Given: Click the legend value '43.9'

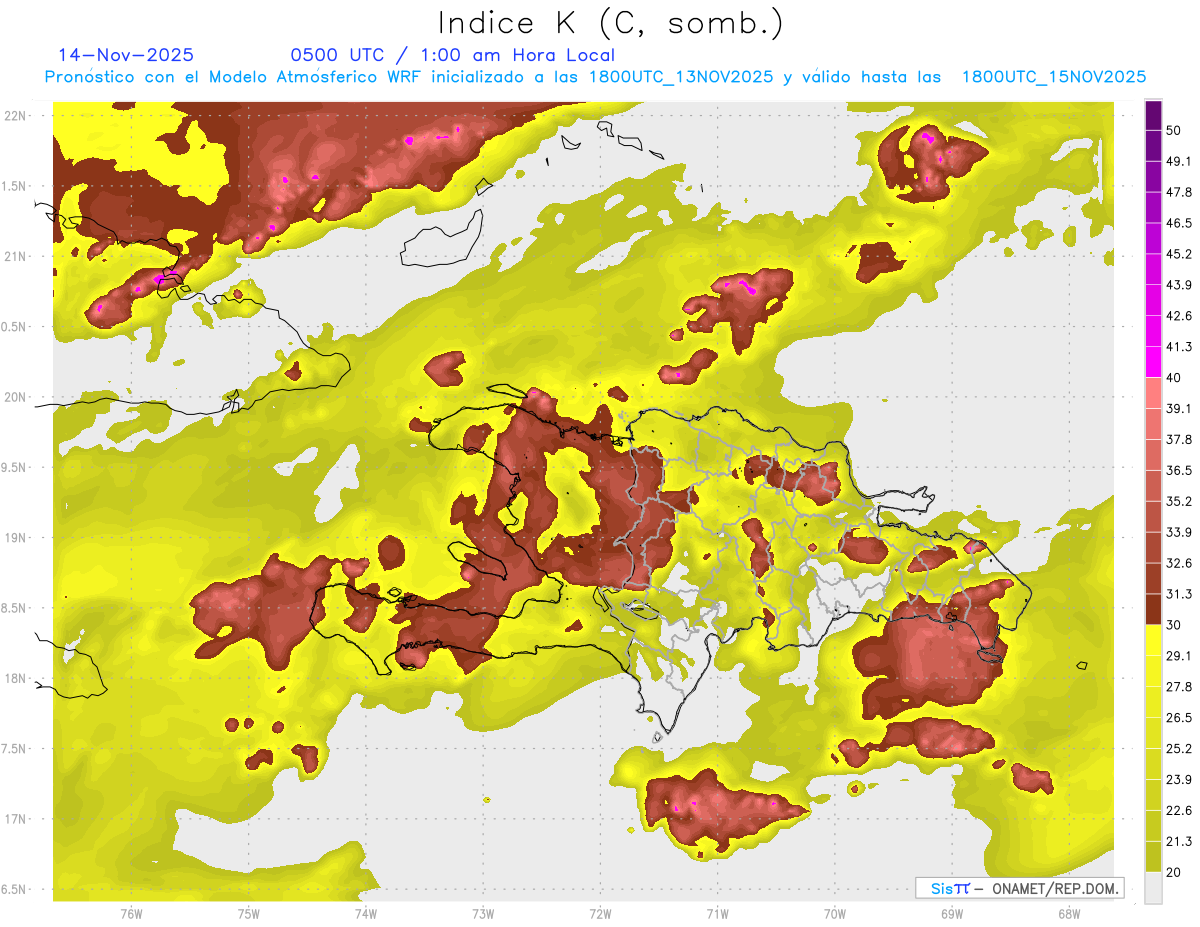Looking at the screenshot, I should click(1179, 285).
